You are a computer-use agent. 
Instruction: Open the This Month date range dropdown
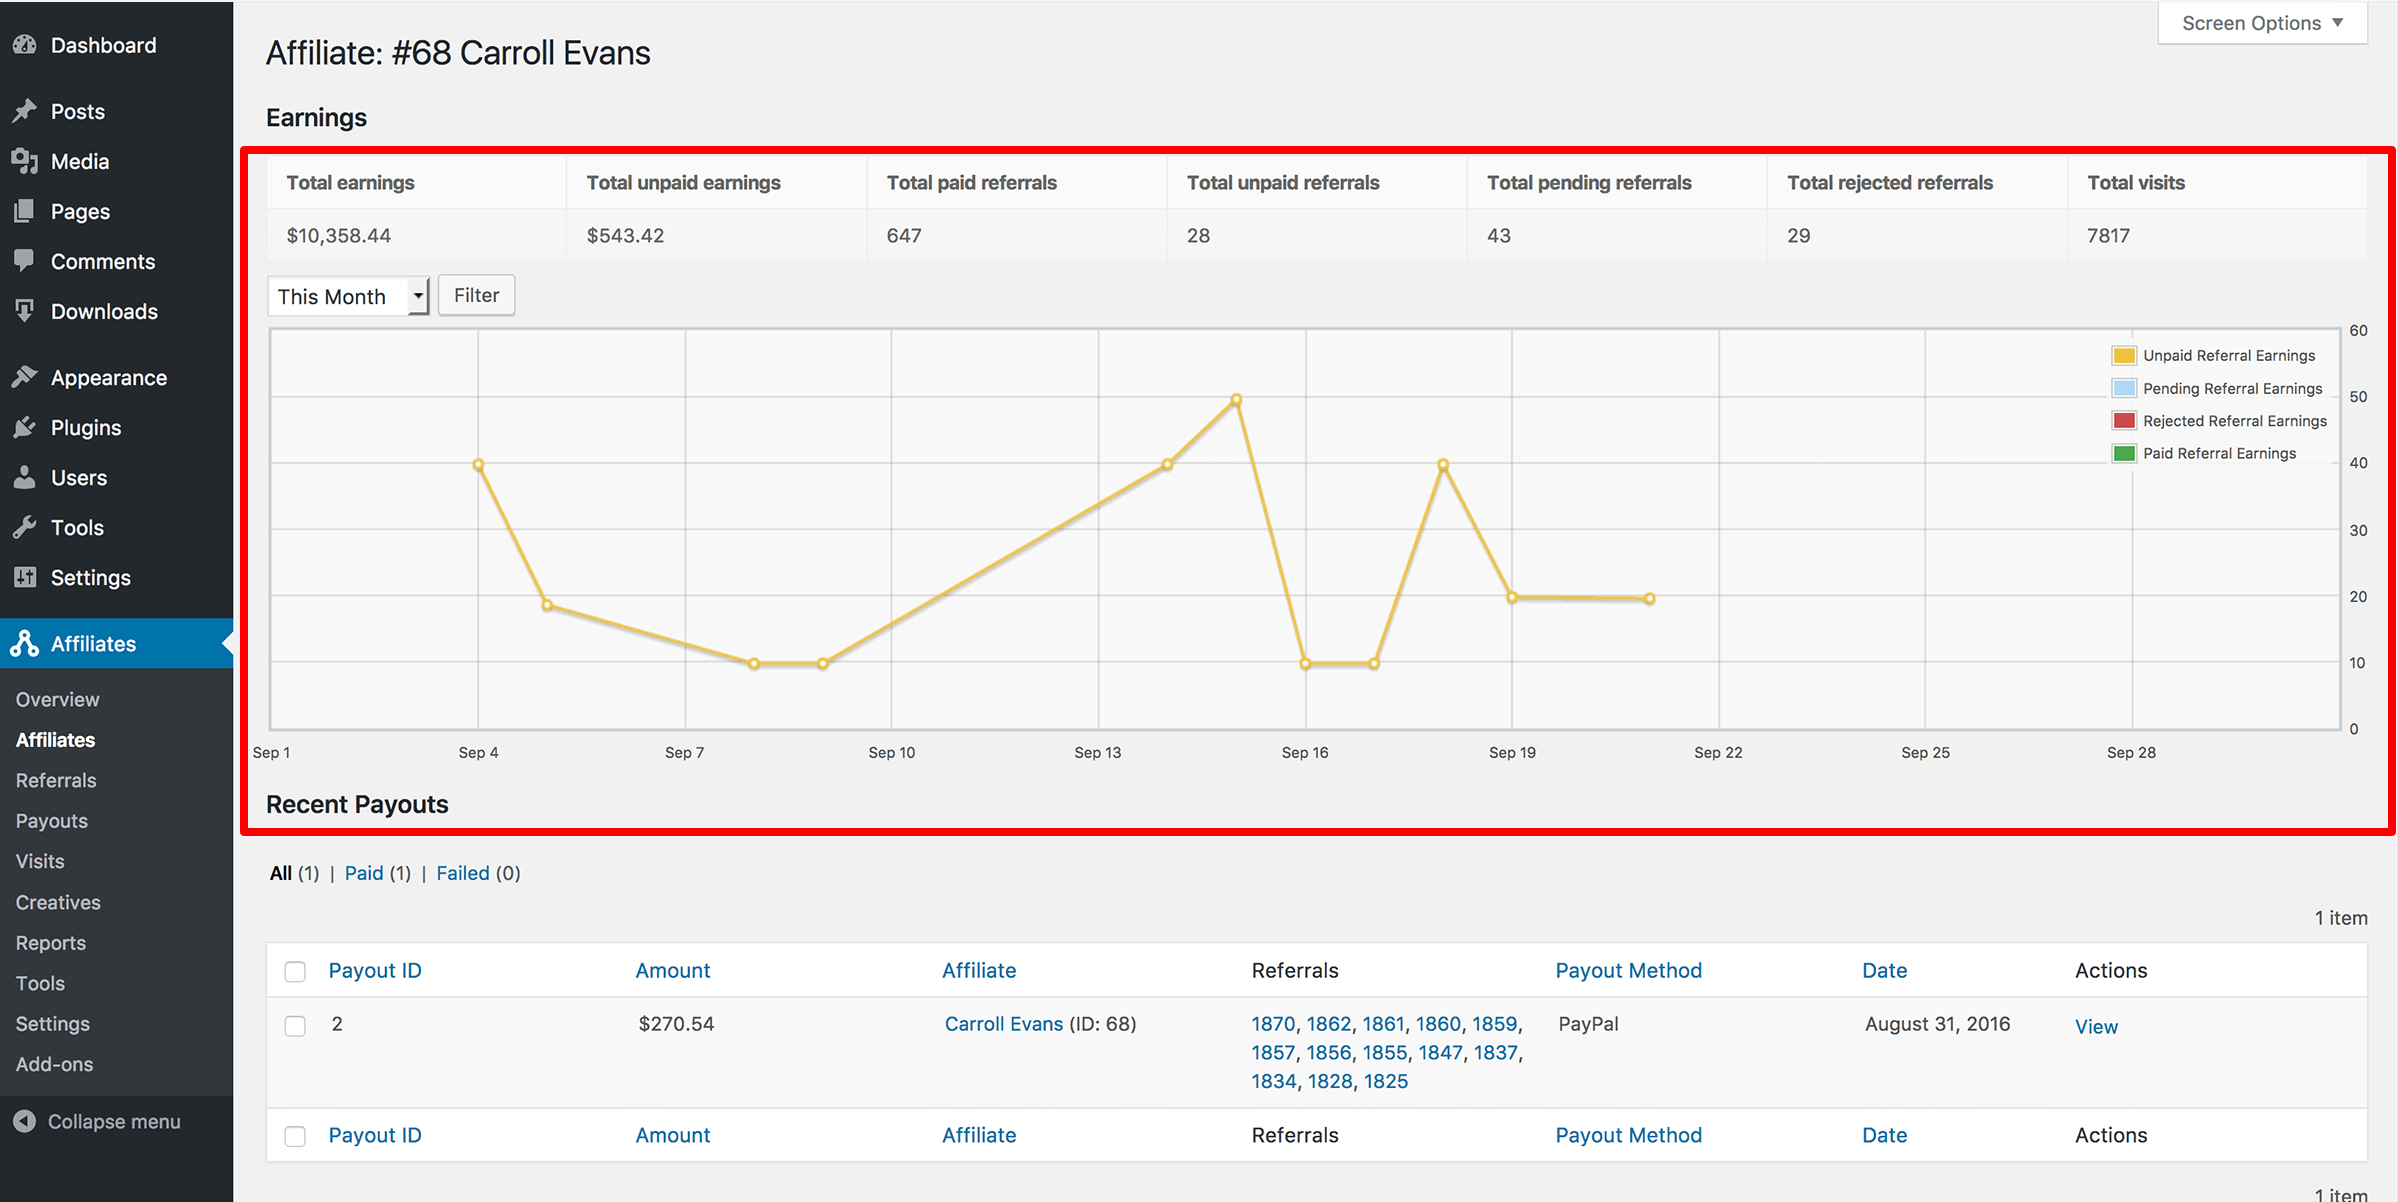tap(347, 295)
